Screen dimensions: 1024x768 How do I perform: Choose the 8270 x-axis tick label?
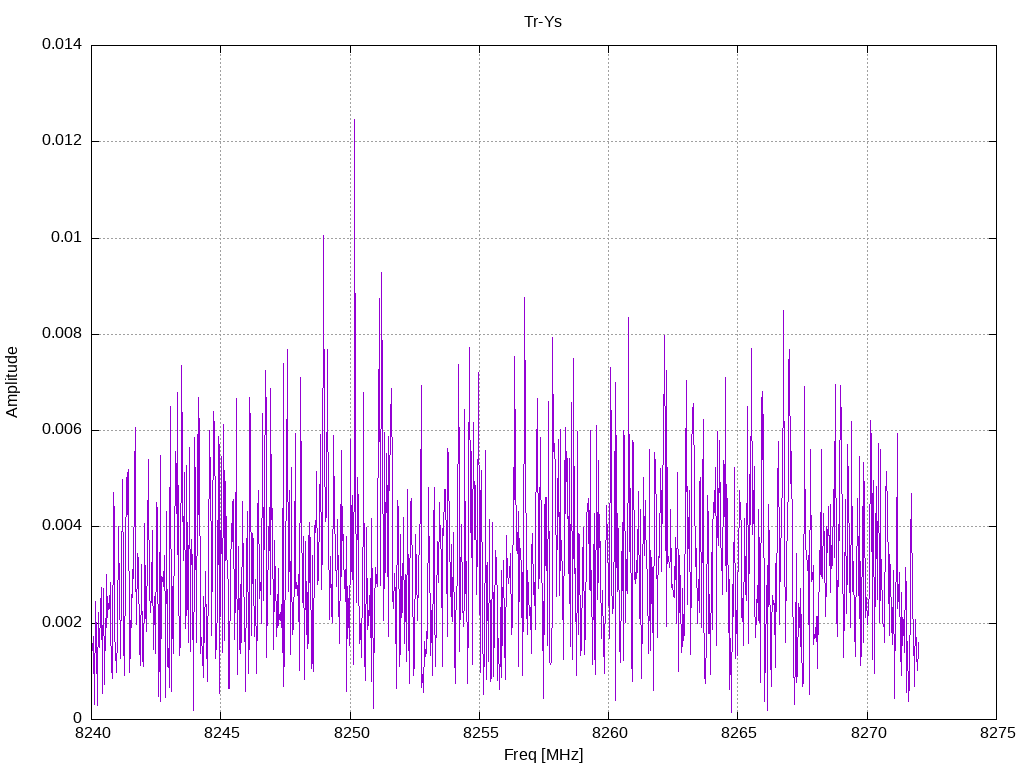[x=867, y=733]
